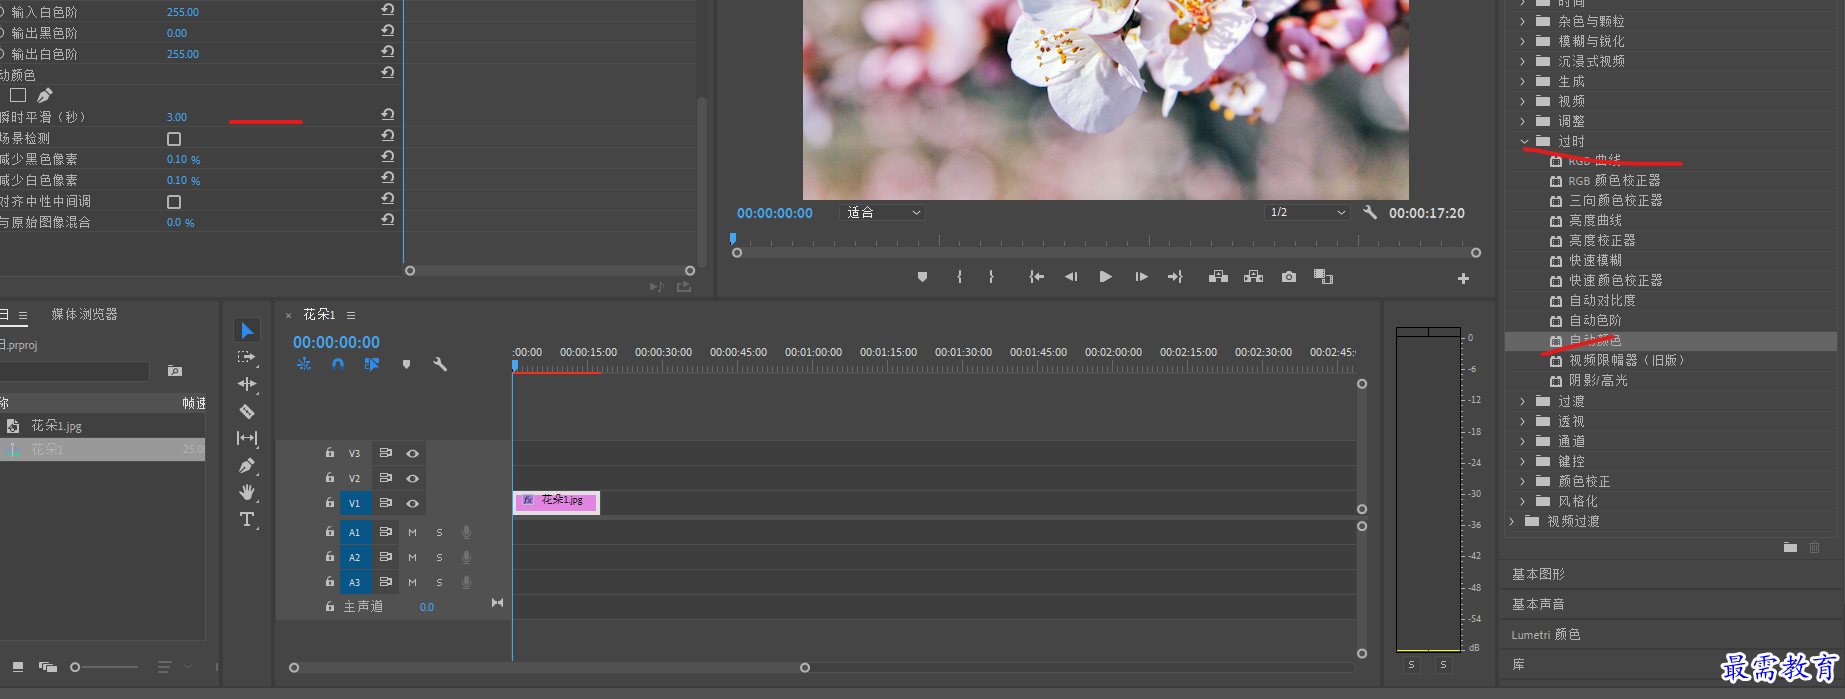1845x699 pixels.
Task: Solo audio track A2
Action: [439, 557]
